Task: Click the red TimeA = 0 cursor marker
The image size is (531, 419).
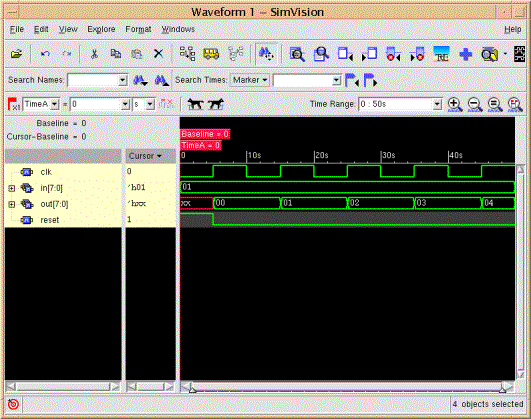Action: point(201,146)
